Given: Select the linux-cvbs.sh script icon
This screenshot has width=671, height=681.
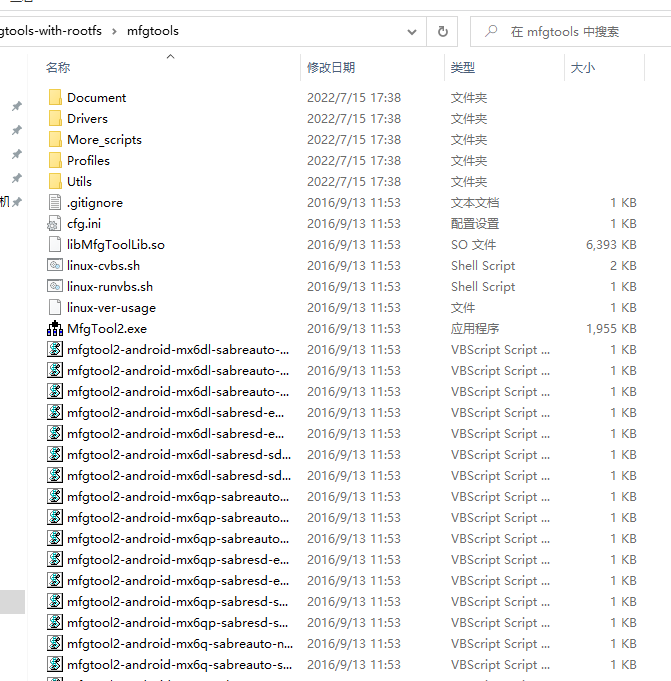Looking at the screenshot, I should tap(55, 265).
